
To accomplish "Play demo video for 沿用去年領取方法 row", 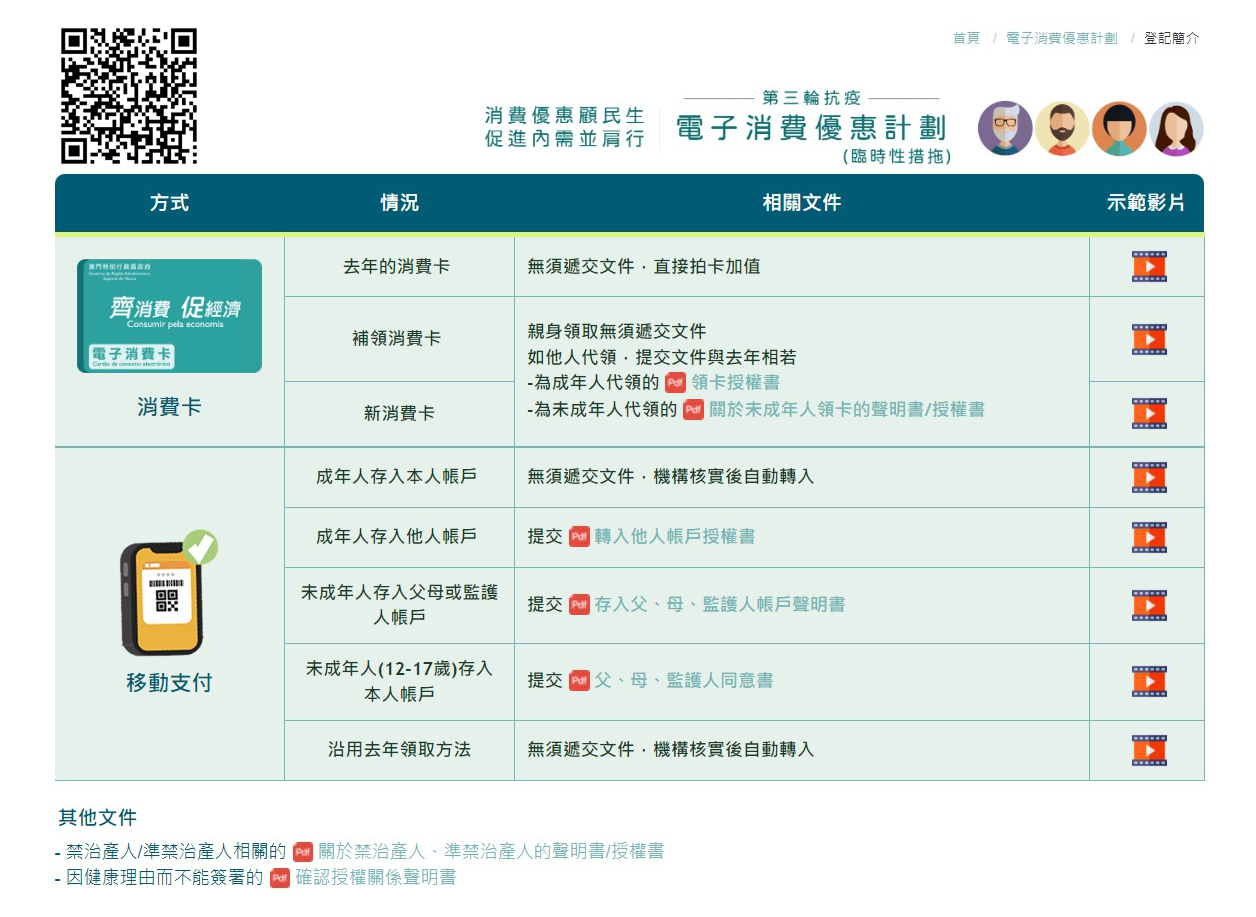I will pos(1148,750).
